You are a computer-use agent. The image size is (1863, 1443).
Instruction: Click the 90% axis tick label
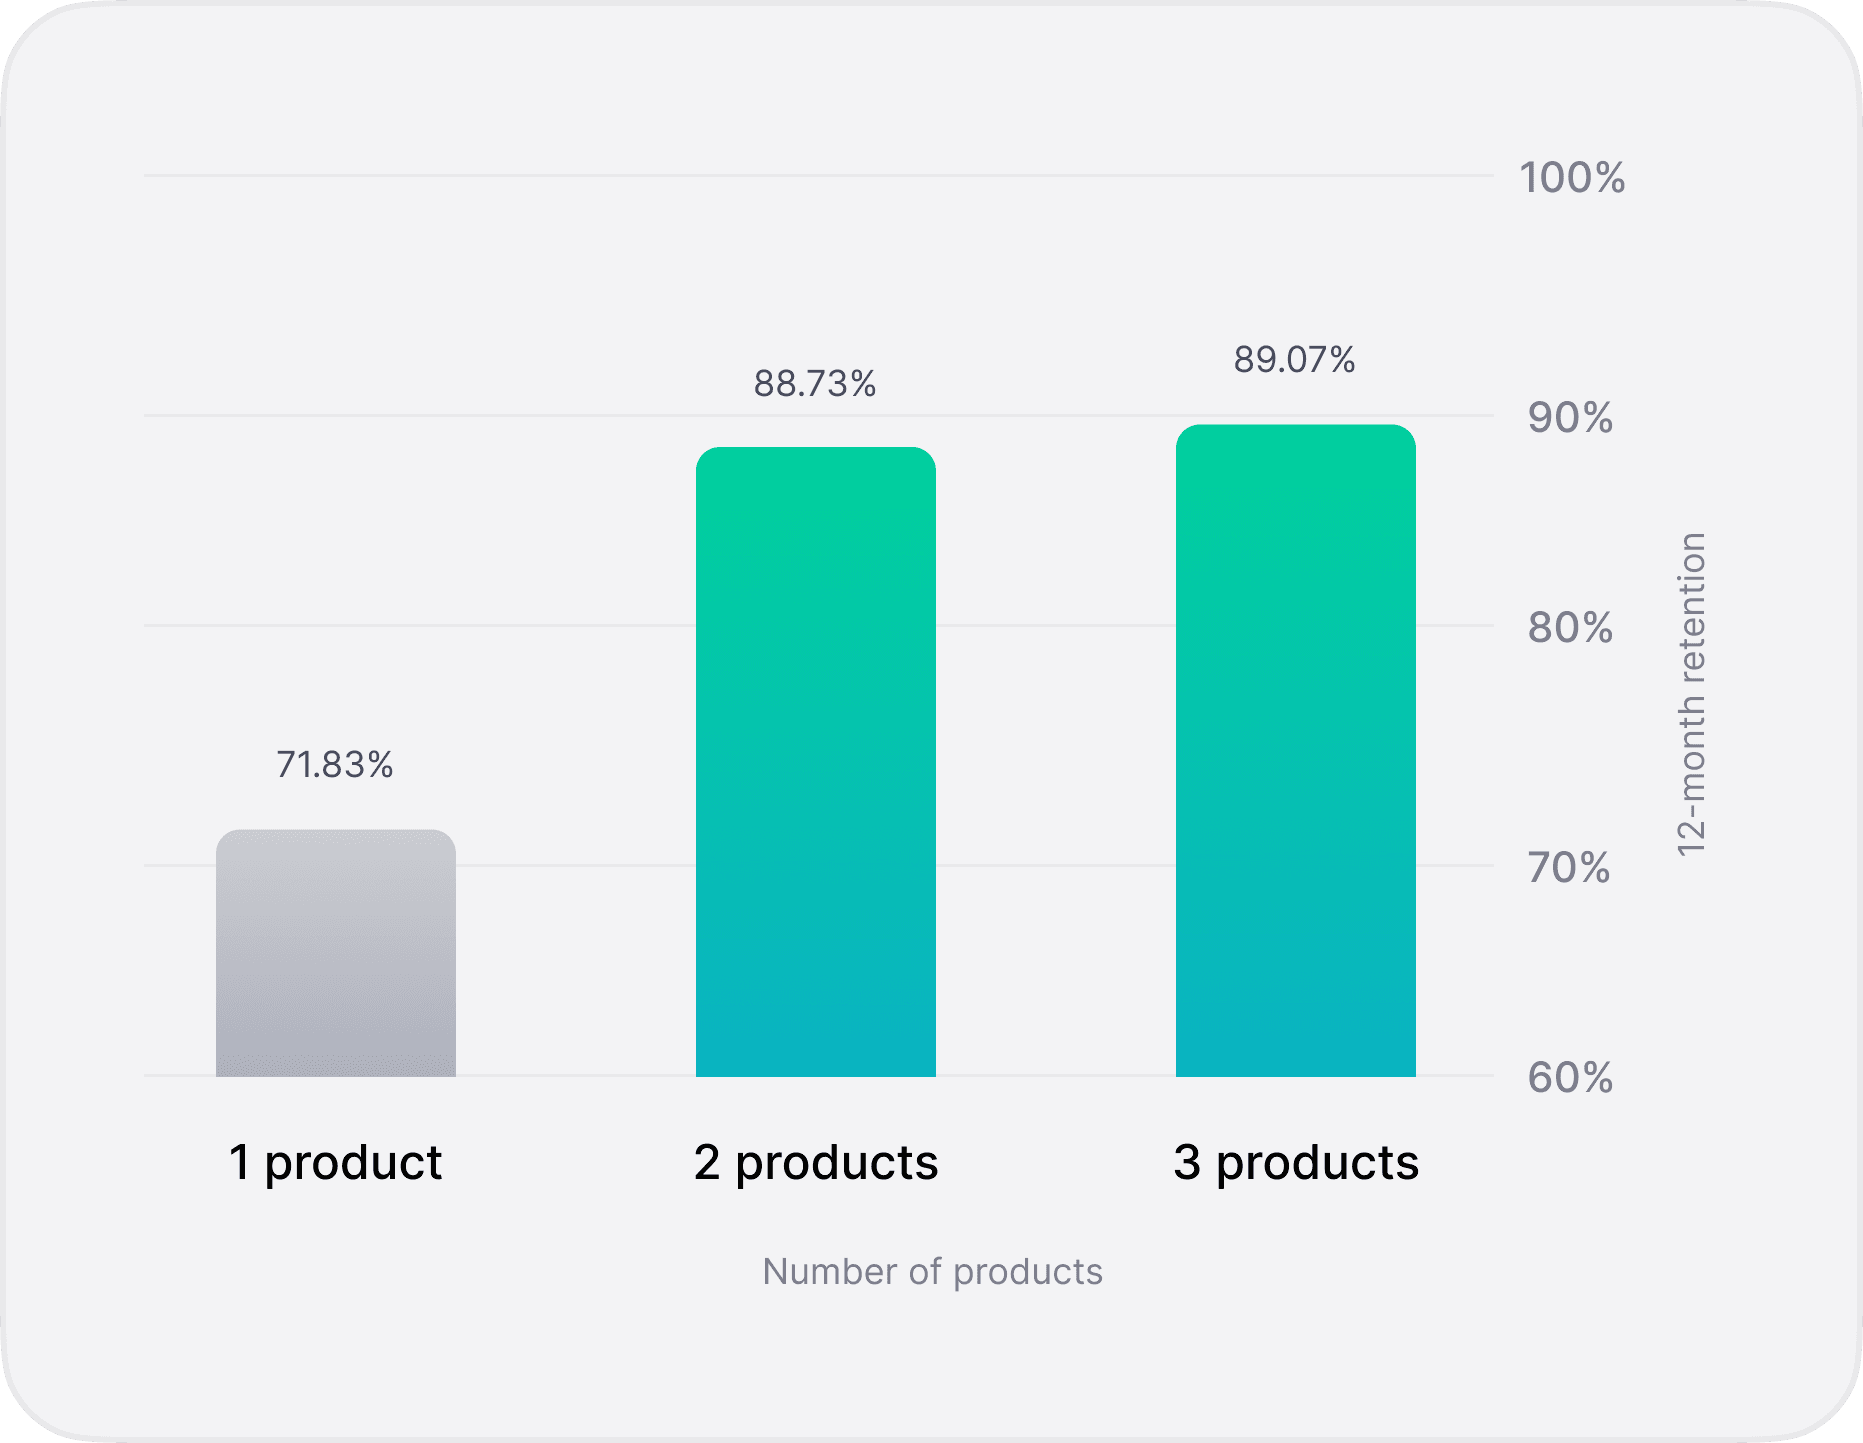tap(1570, 418)
